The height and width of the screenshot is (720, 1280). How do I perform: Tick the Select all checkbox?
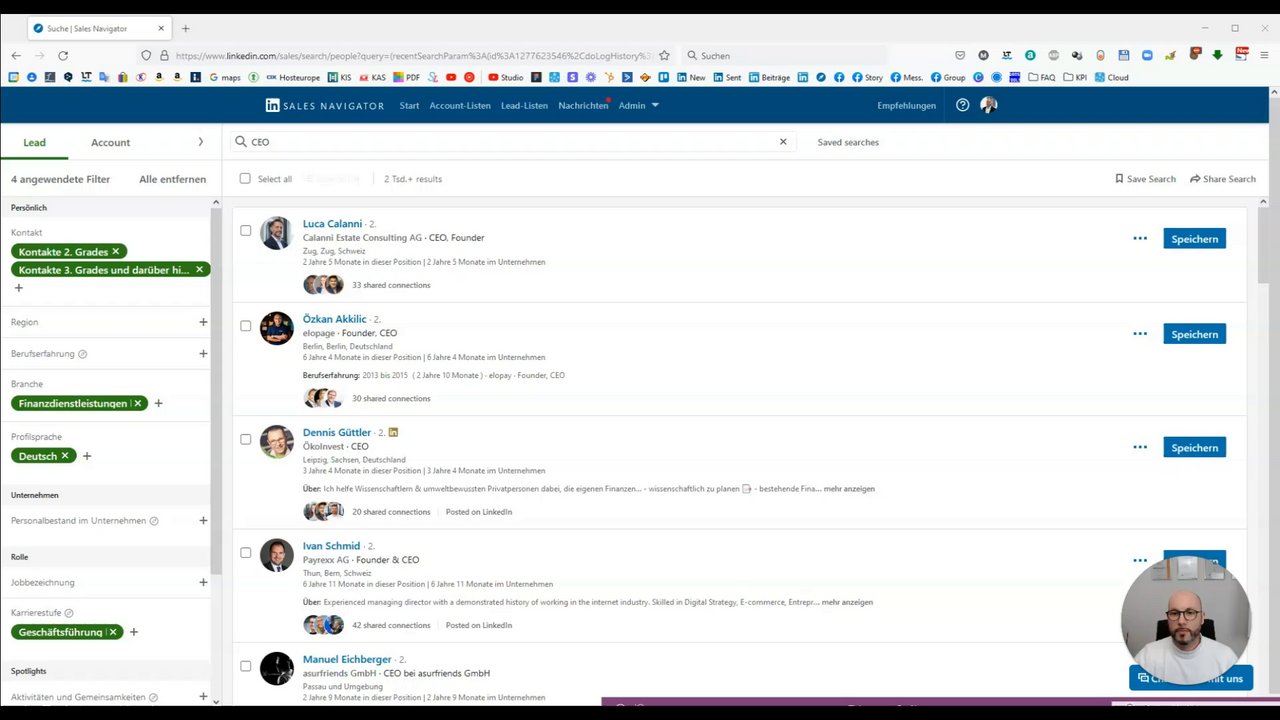coord(245,179)
